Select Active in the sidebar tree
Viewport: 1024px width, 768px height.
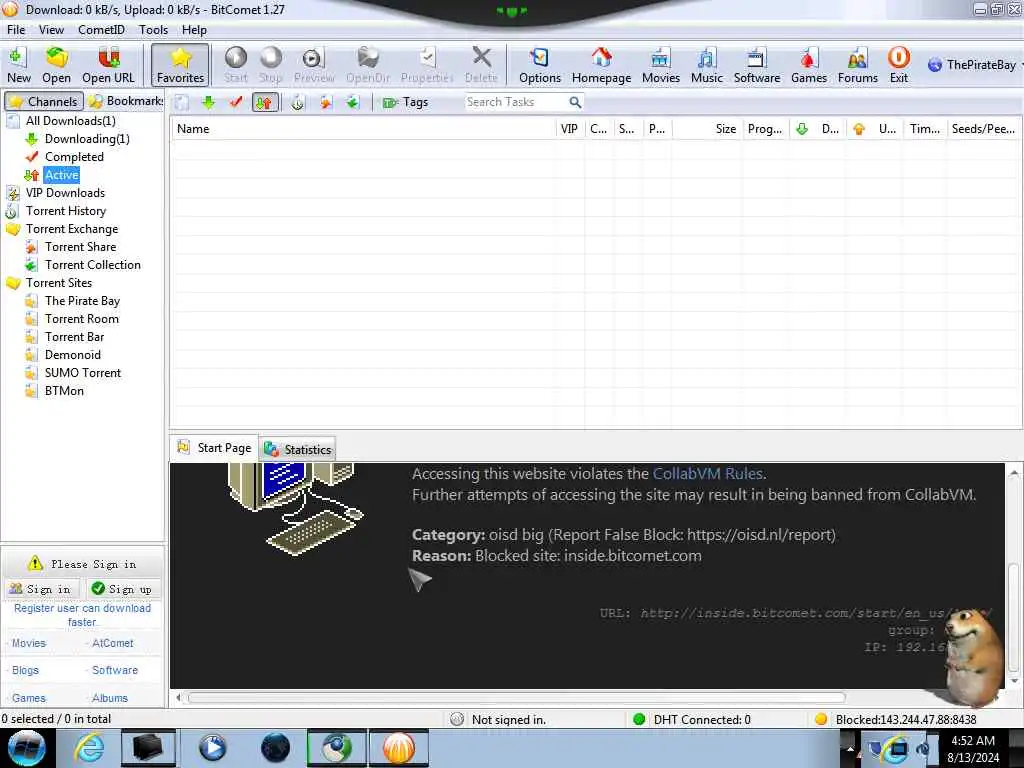[61, 175]
